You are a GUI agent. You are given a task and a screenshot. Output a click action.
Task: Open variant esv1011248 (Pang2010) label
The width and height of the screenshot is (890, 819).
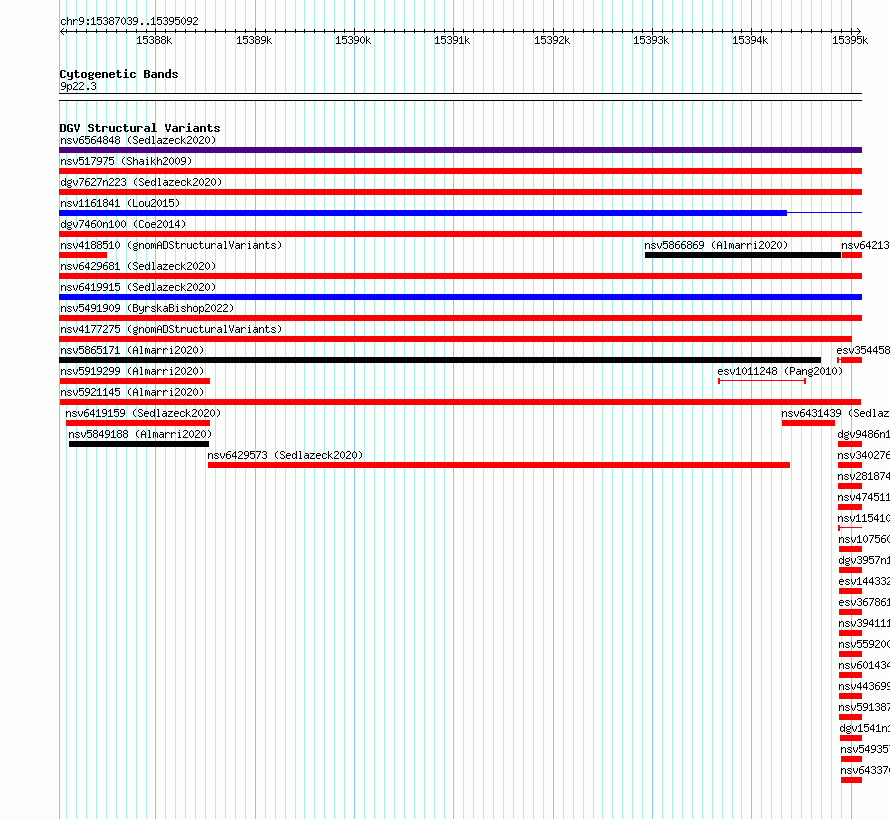780,371
